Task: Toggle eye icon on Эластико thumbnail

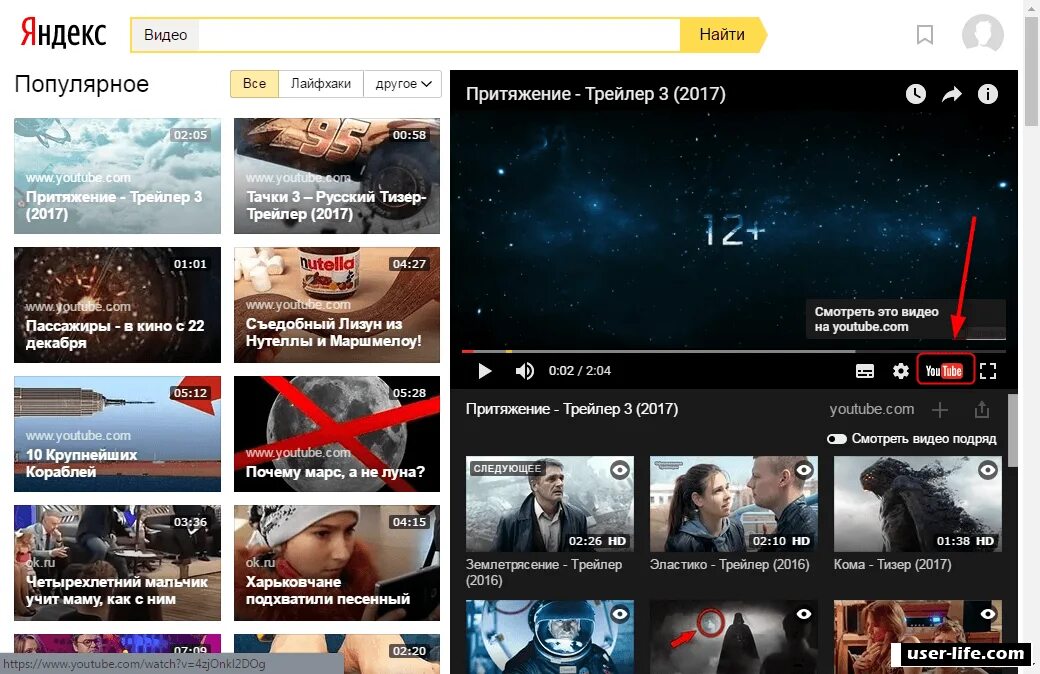Action: (804, 470)
